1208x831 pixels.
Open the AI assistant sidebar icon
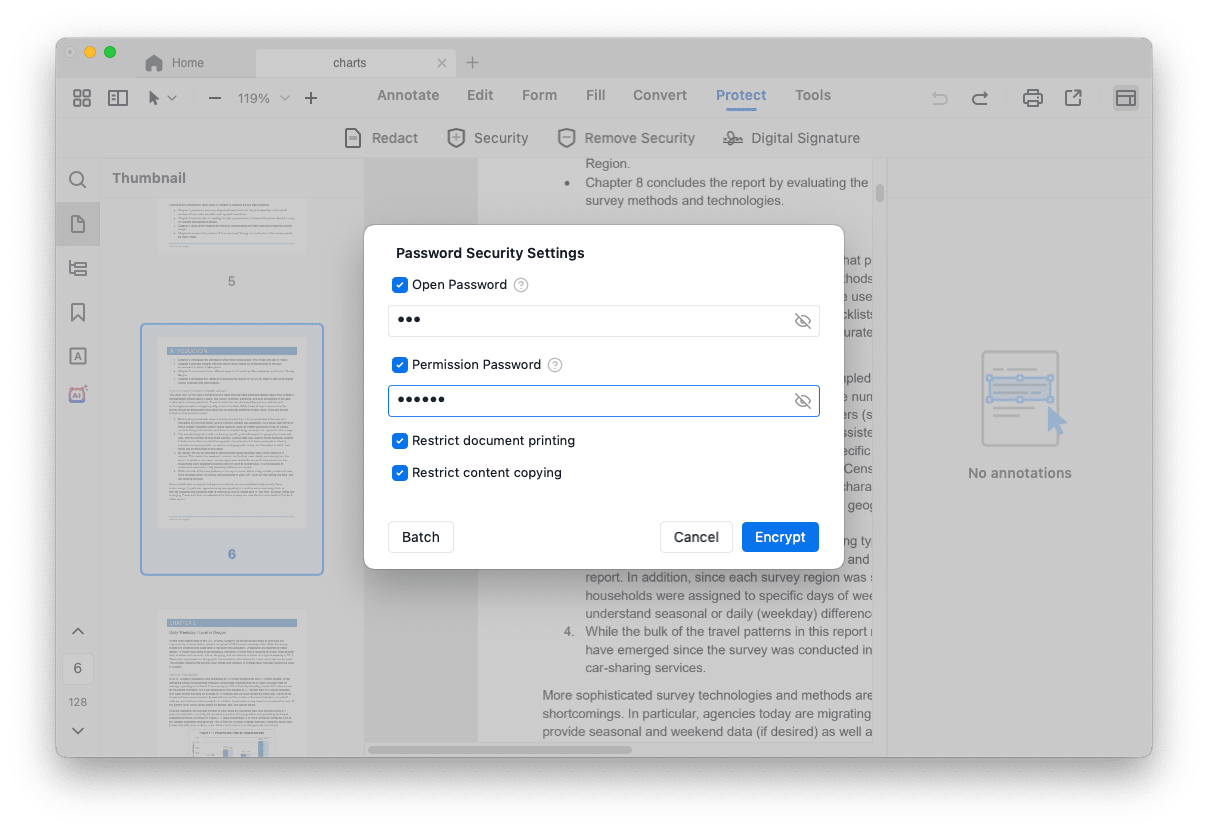[77, 394]
